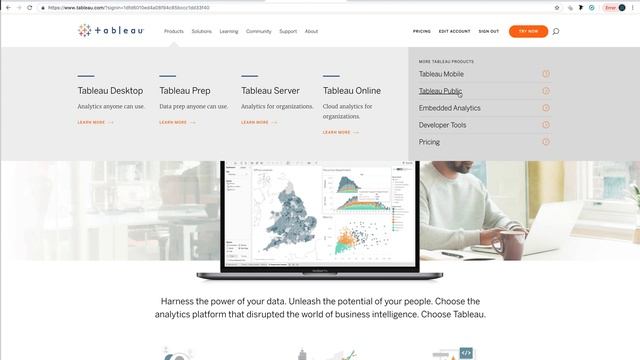
Task: Select Developer Tools
Action: click(442, 125)
